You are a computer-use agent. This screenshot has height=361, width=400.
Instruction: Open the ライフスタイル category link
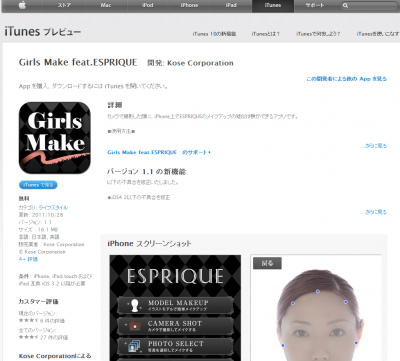(x=53, y=208)
